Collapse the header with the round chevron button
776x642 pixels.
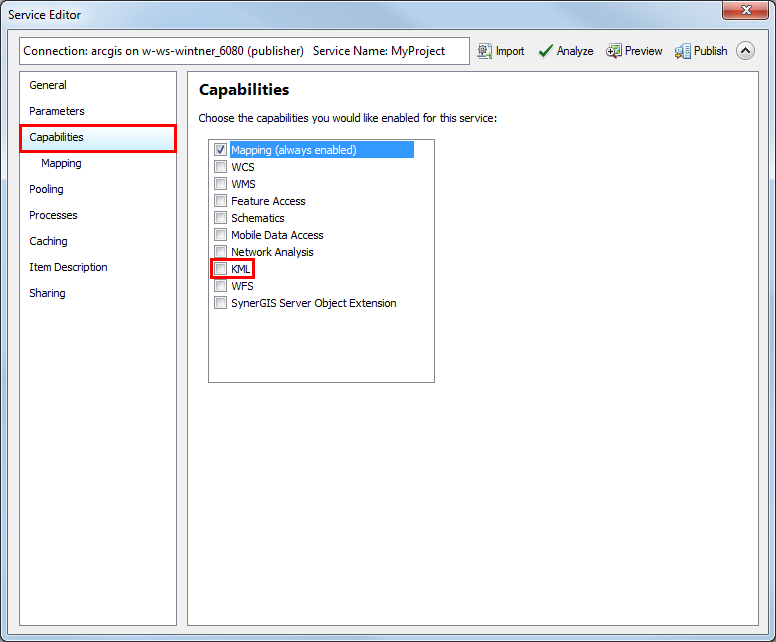745,51
